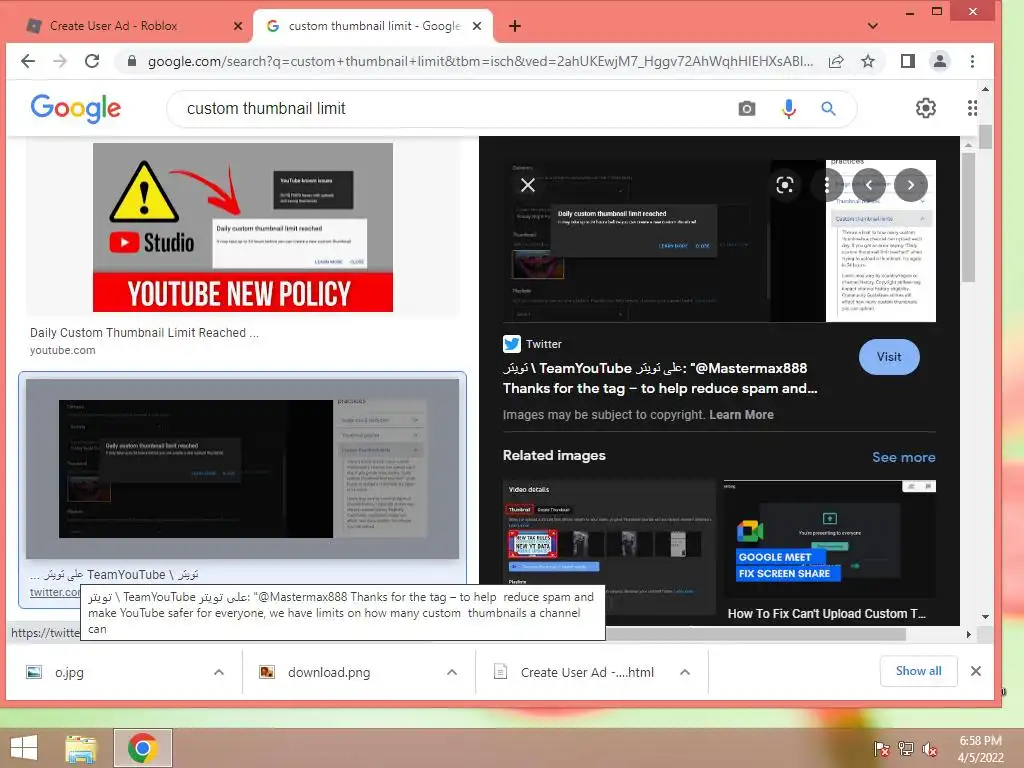The height and width of the screenshot is (768, 1024).
Task: Click the Google logo
Action: (76, 108)
